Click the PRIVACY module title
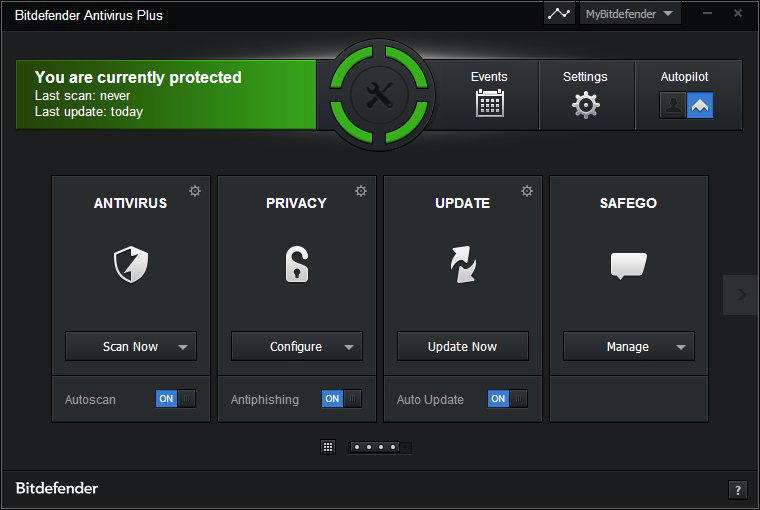This screenshot has height=510, width=760. pos(296,203)
